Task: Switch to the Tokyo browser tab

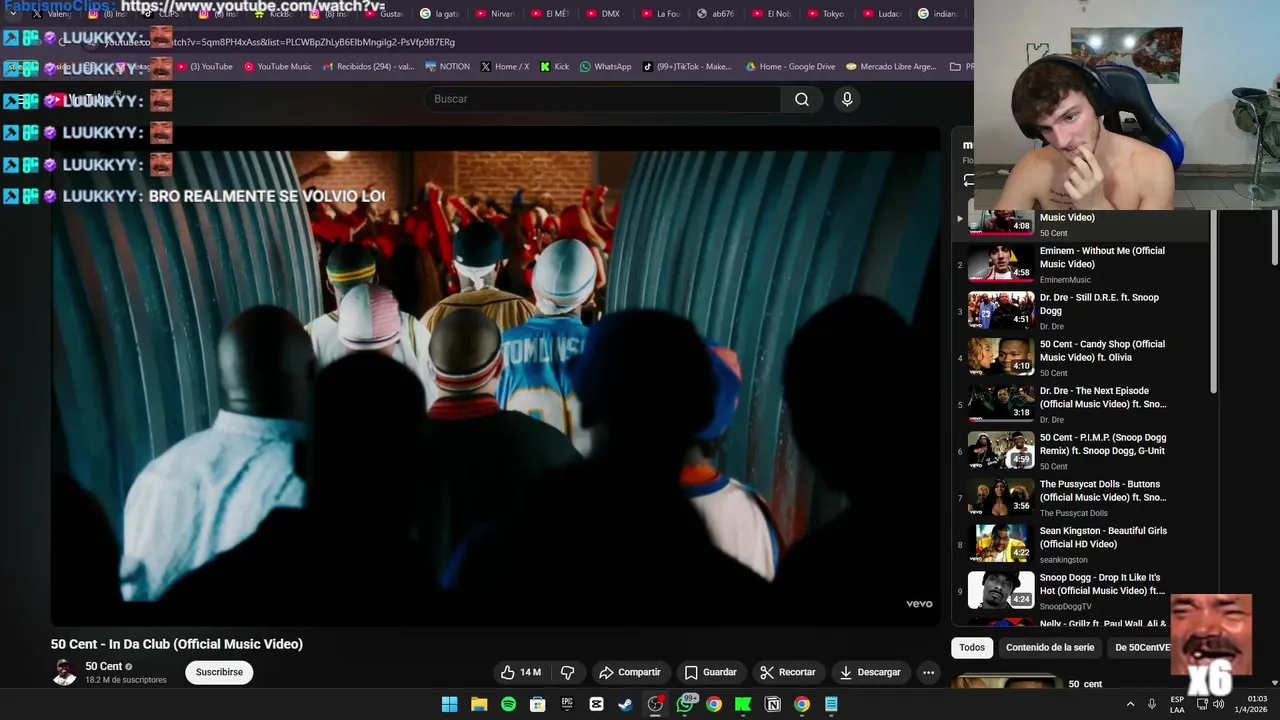Action: [825, 14]
